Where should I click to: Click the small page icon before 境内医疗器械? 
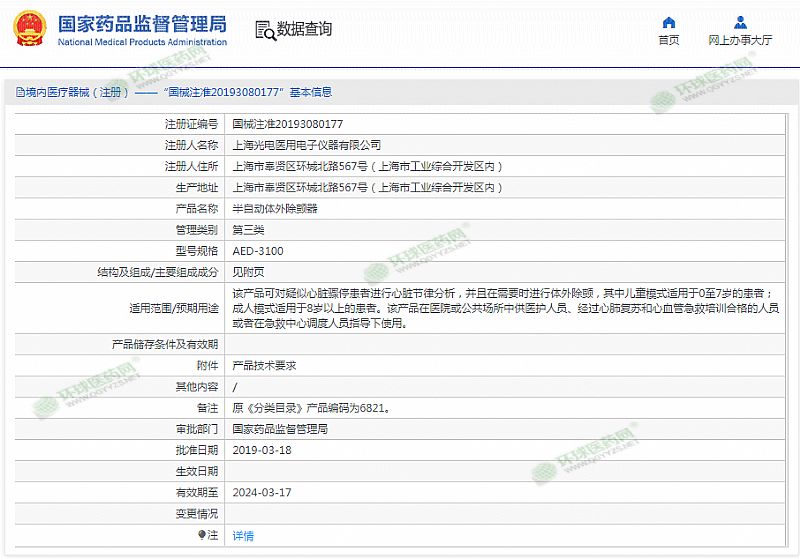pos(19,92)
